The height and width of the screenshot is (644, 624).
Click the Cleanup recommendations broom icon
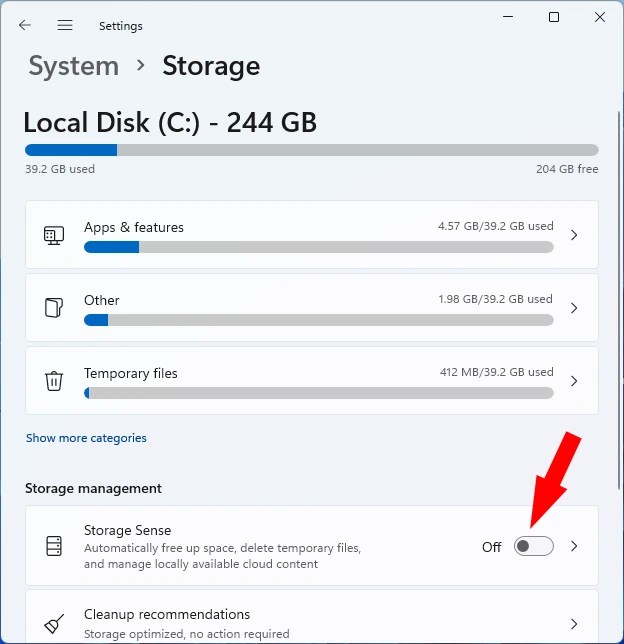[54, 622]
